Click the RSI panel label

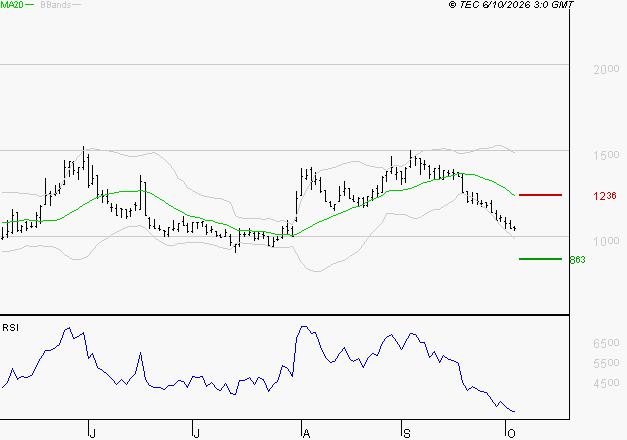(x=10, y=328)
